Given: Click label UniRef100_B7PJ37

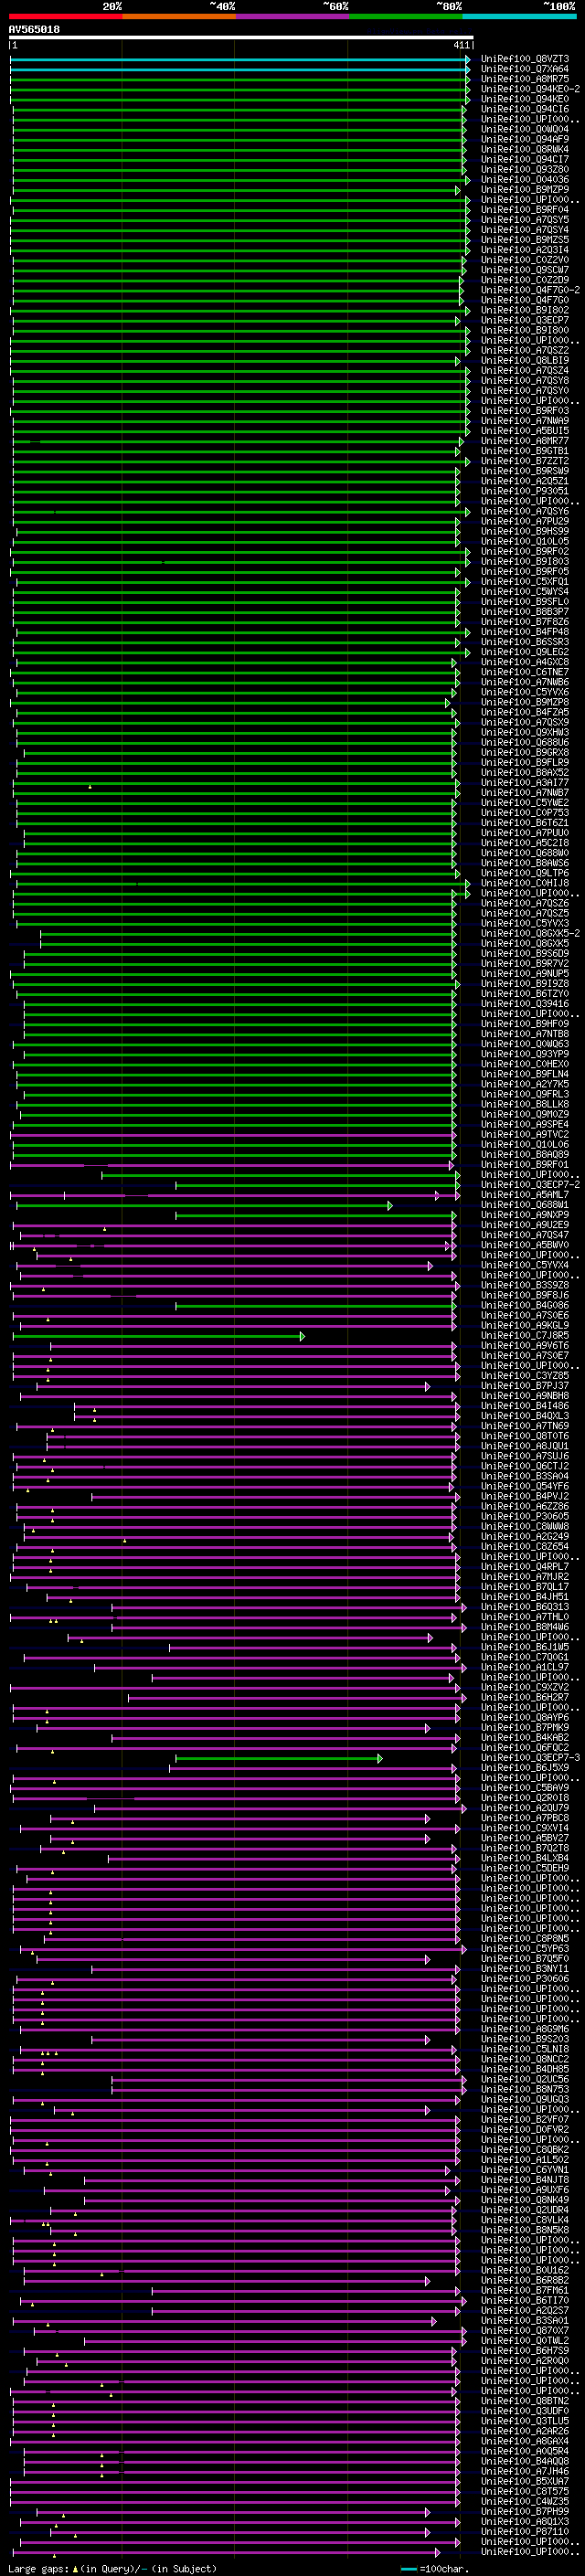Looking at the screenshot, I should coord(524,1385).
